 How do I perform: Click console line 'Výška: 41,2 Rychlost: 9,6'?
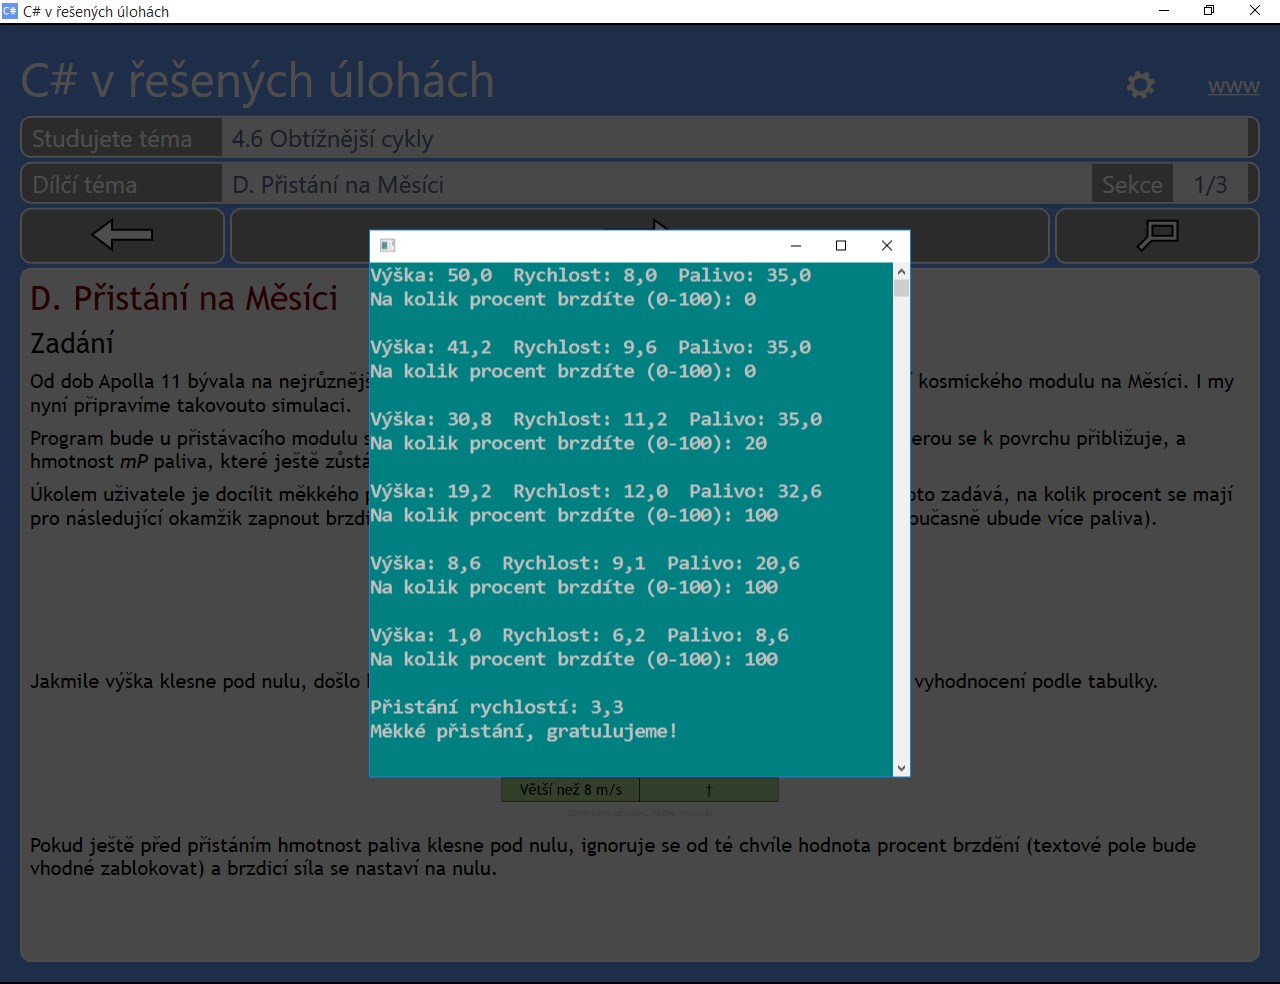pos(591,348)
